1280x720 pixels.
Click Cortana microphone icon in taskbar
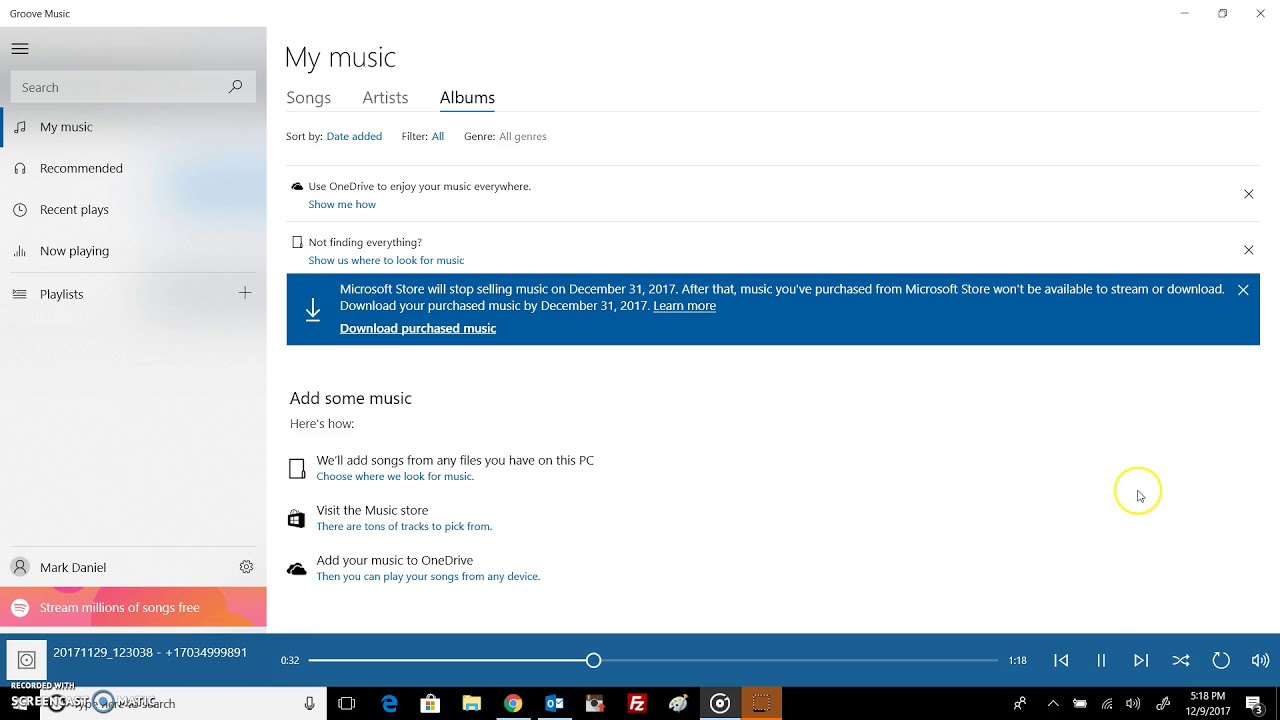coord(309,704)
